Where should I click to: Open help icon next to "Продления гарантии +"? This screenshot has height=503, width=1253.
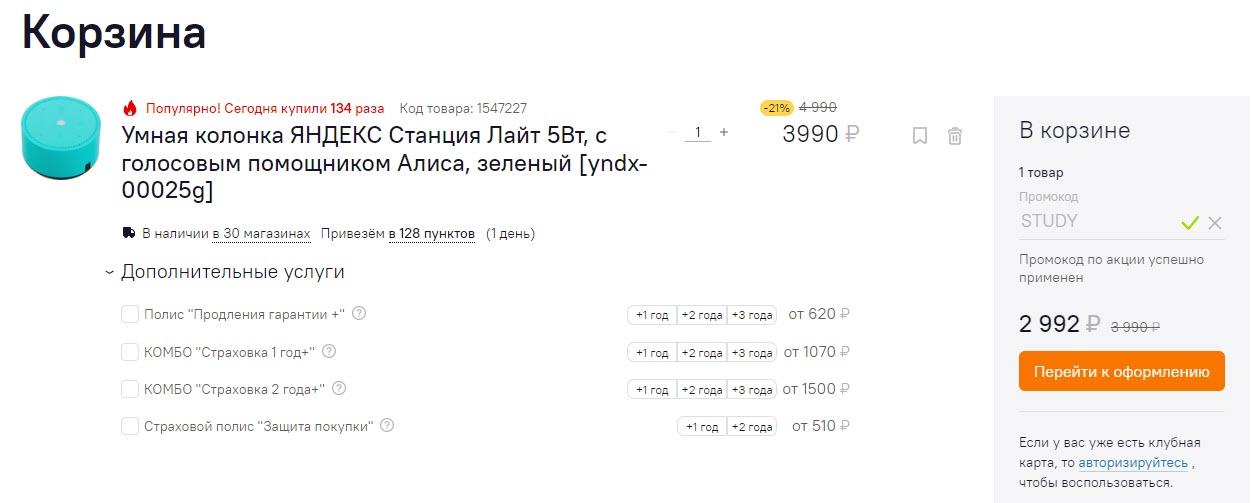click(359, 314)
